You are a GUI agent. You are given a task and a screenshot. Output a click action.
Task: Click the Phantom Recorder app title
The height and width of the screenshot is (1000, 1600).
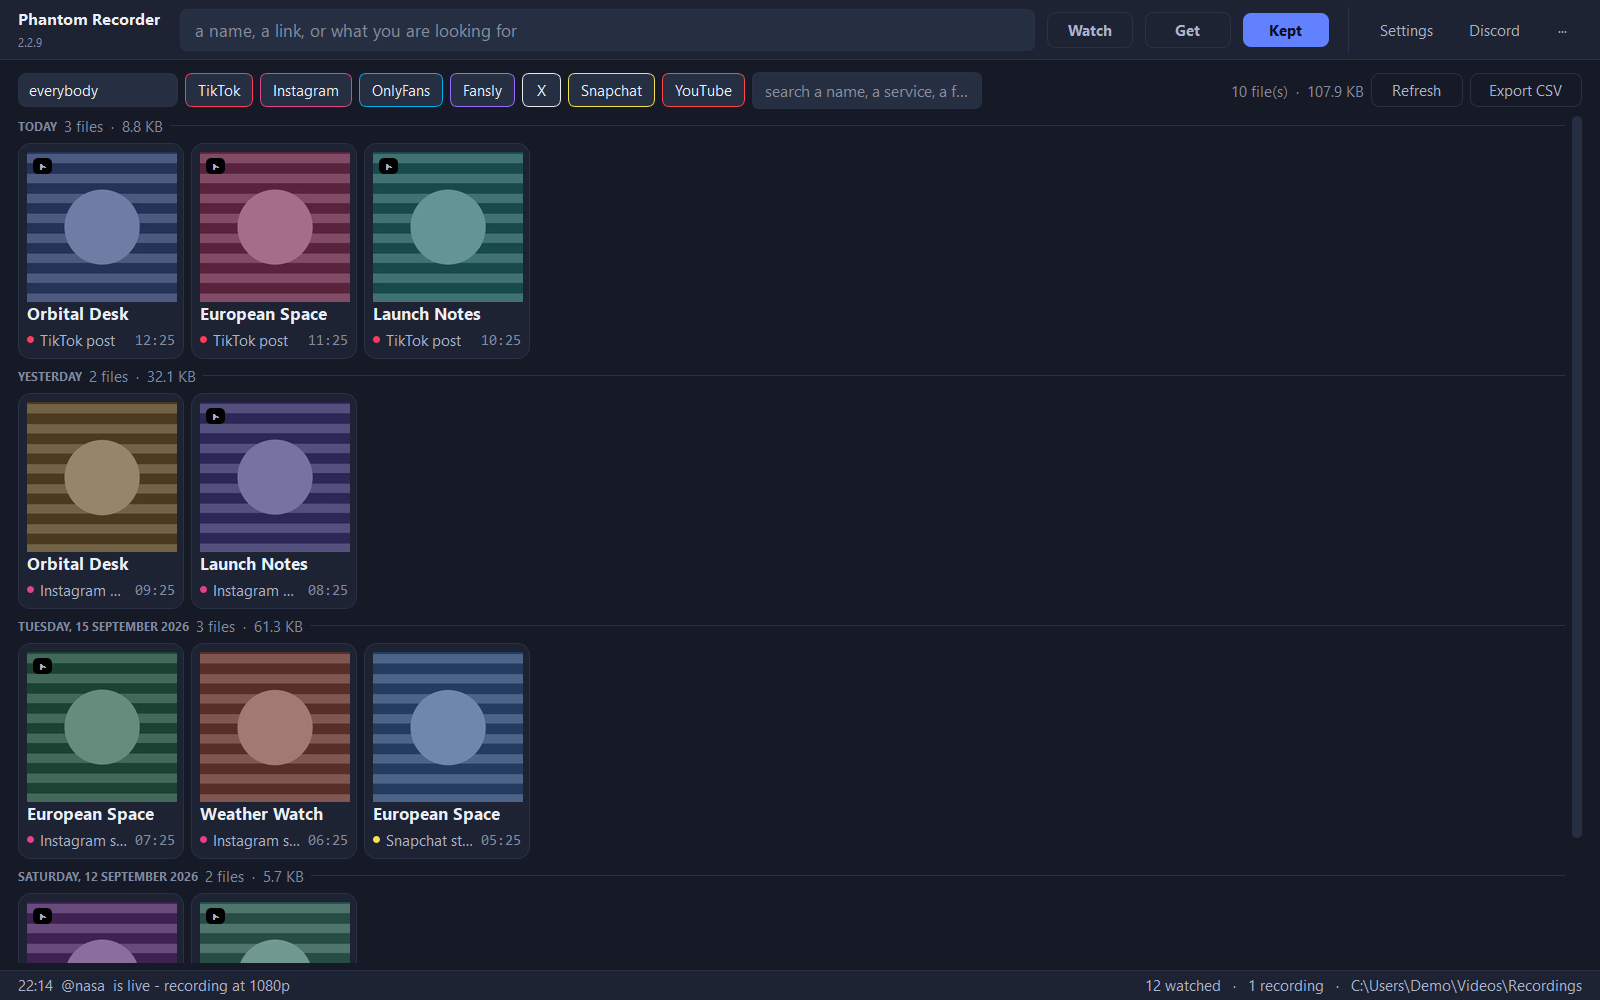click(89, 20)
